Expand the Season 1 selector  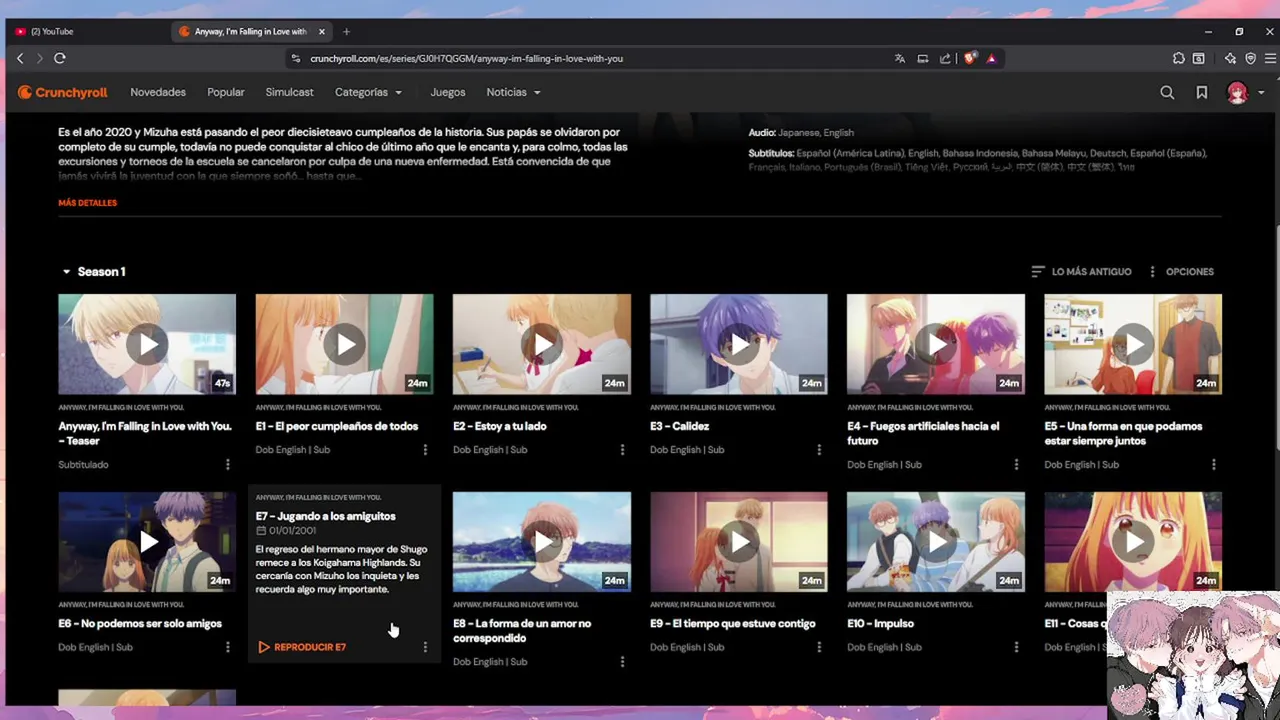click(x=93, y=272)
